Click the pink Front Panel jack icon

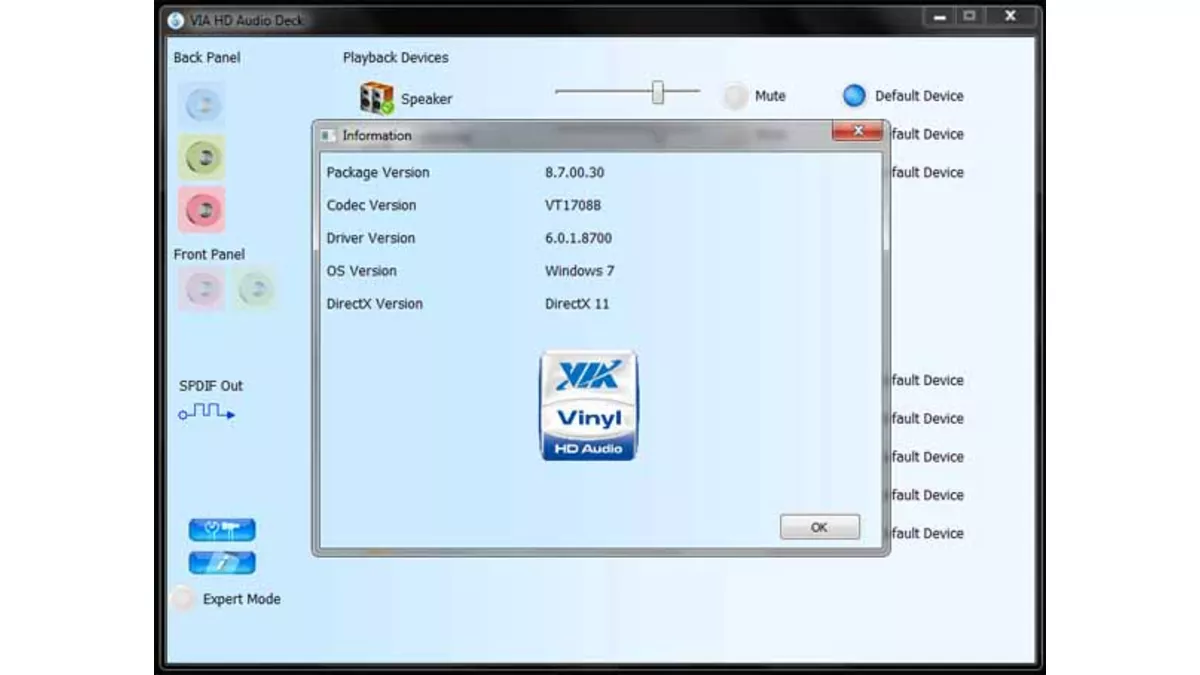click(202, 288)
